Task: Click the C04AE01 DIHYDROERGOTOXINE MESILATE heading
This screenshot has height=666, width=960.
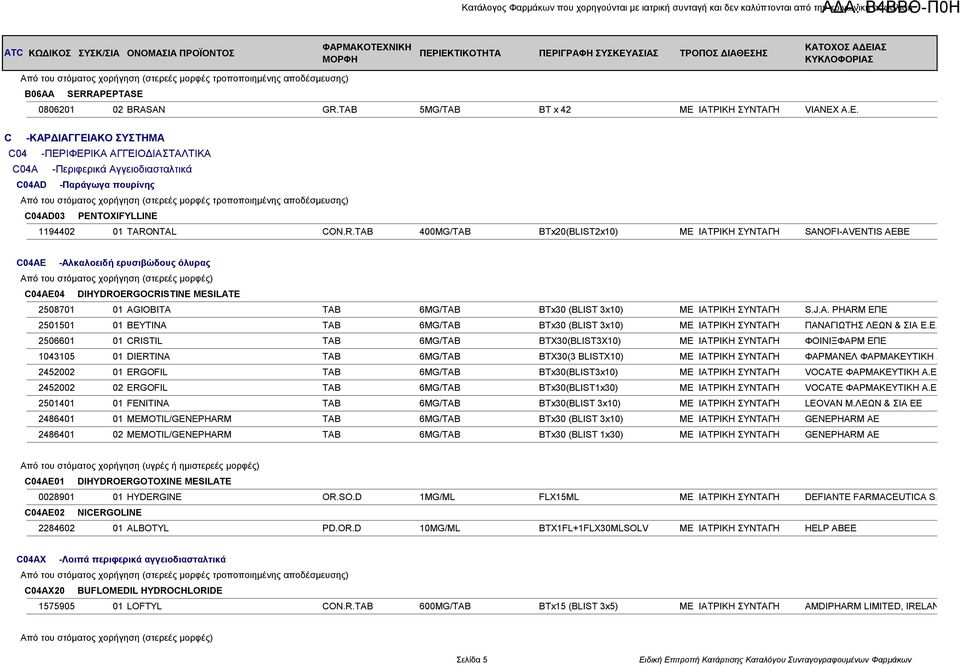Action: pos(128,481)
